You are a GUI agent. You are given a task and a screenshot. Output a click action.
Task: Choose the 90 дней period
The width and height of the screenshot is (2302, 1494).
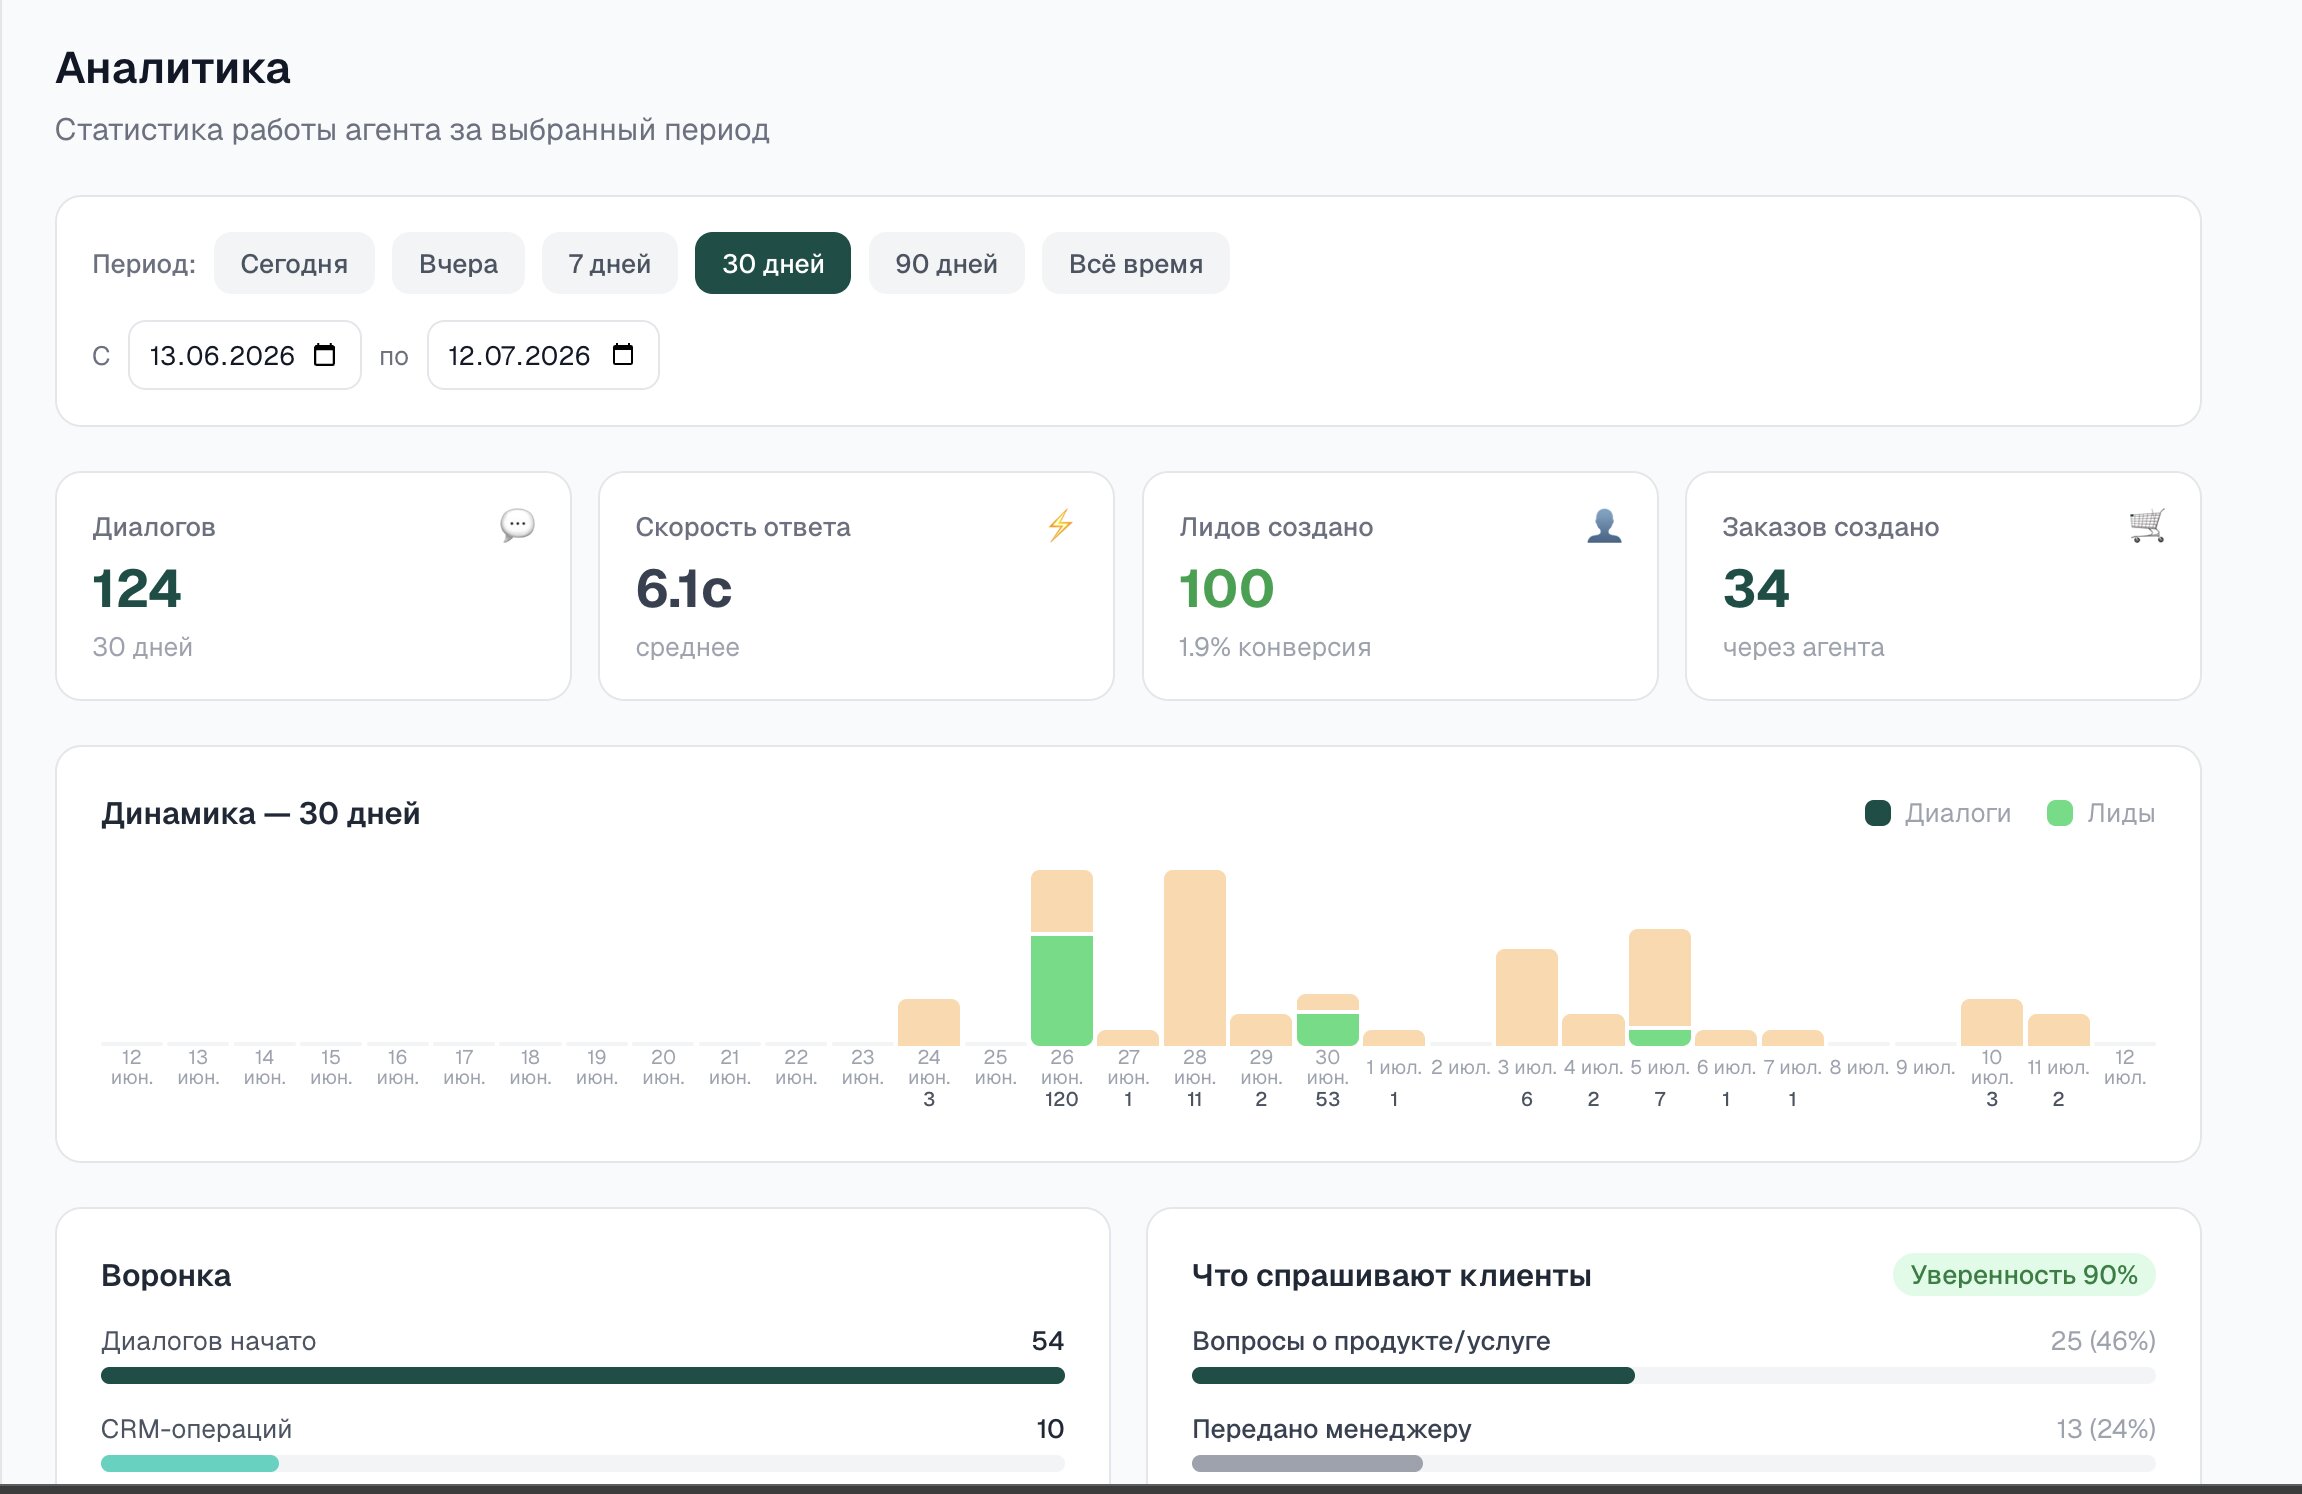(947, 263)
